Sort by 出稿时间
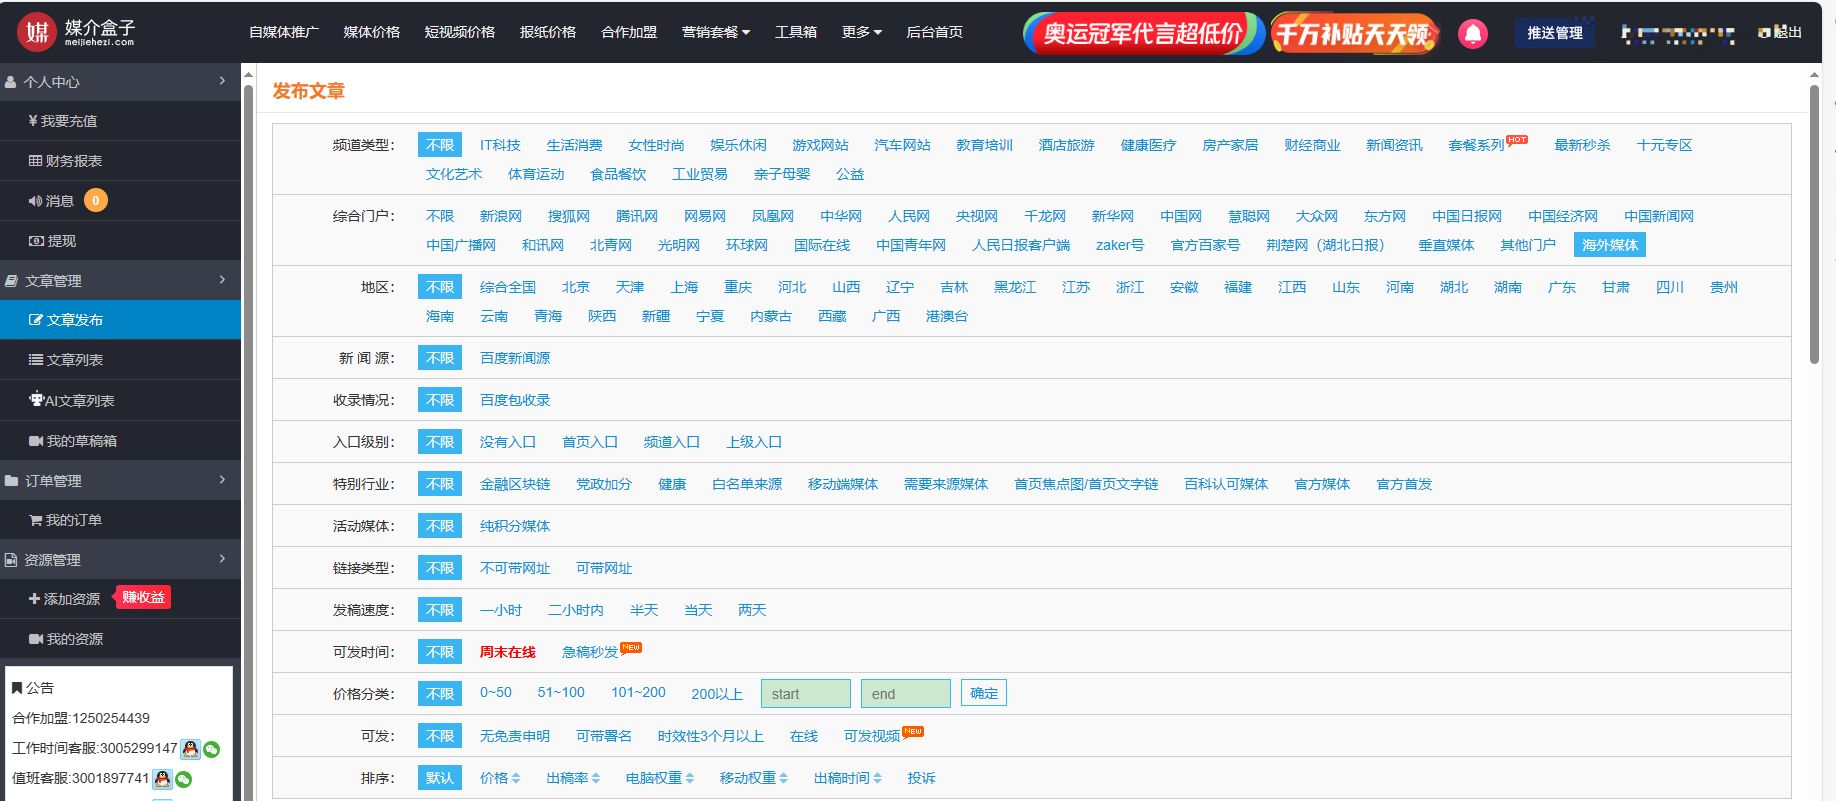1836x801 pixels. coord(848,778)
